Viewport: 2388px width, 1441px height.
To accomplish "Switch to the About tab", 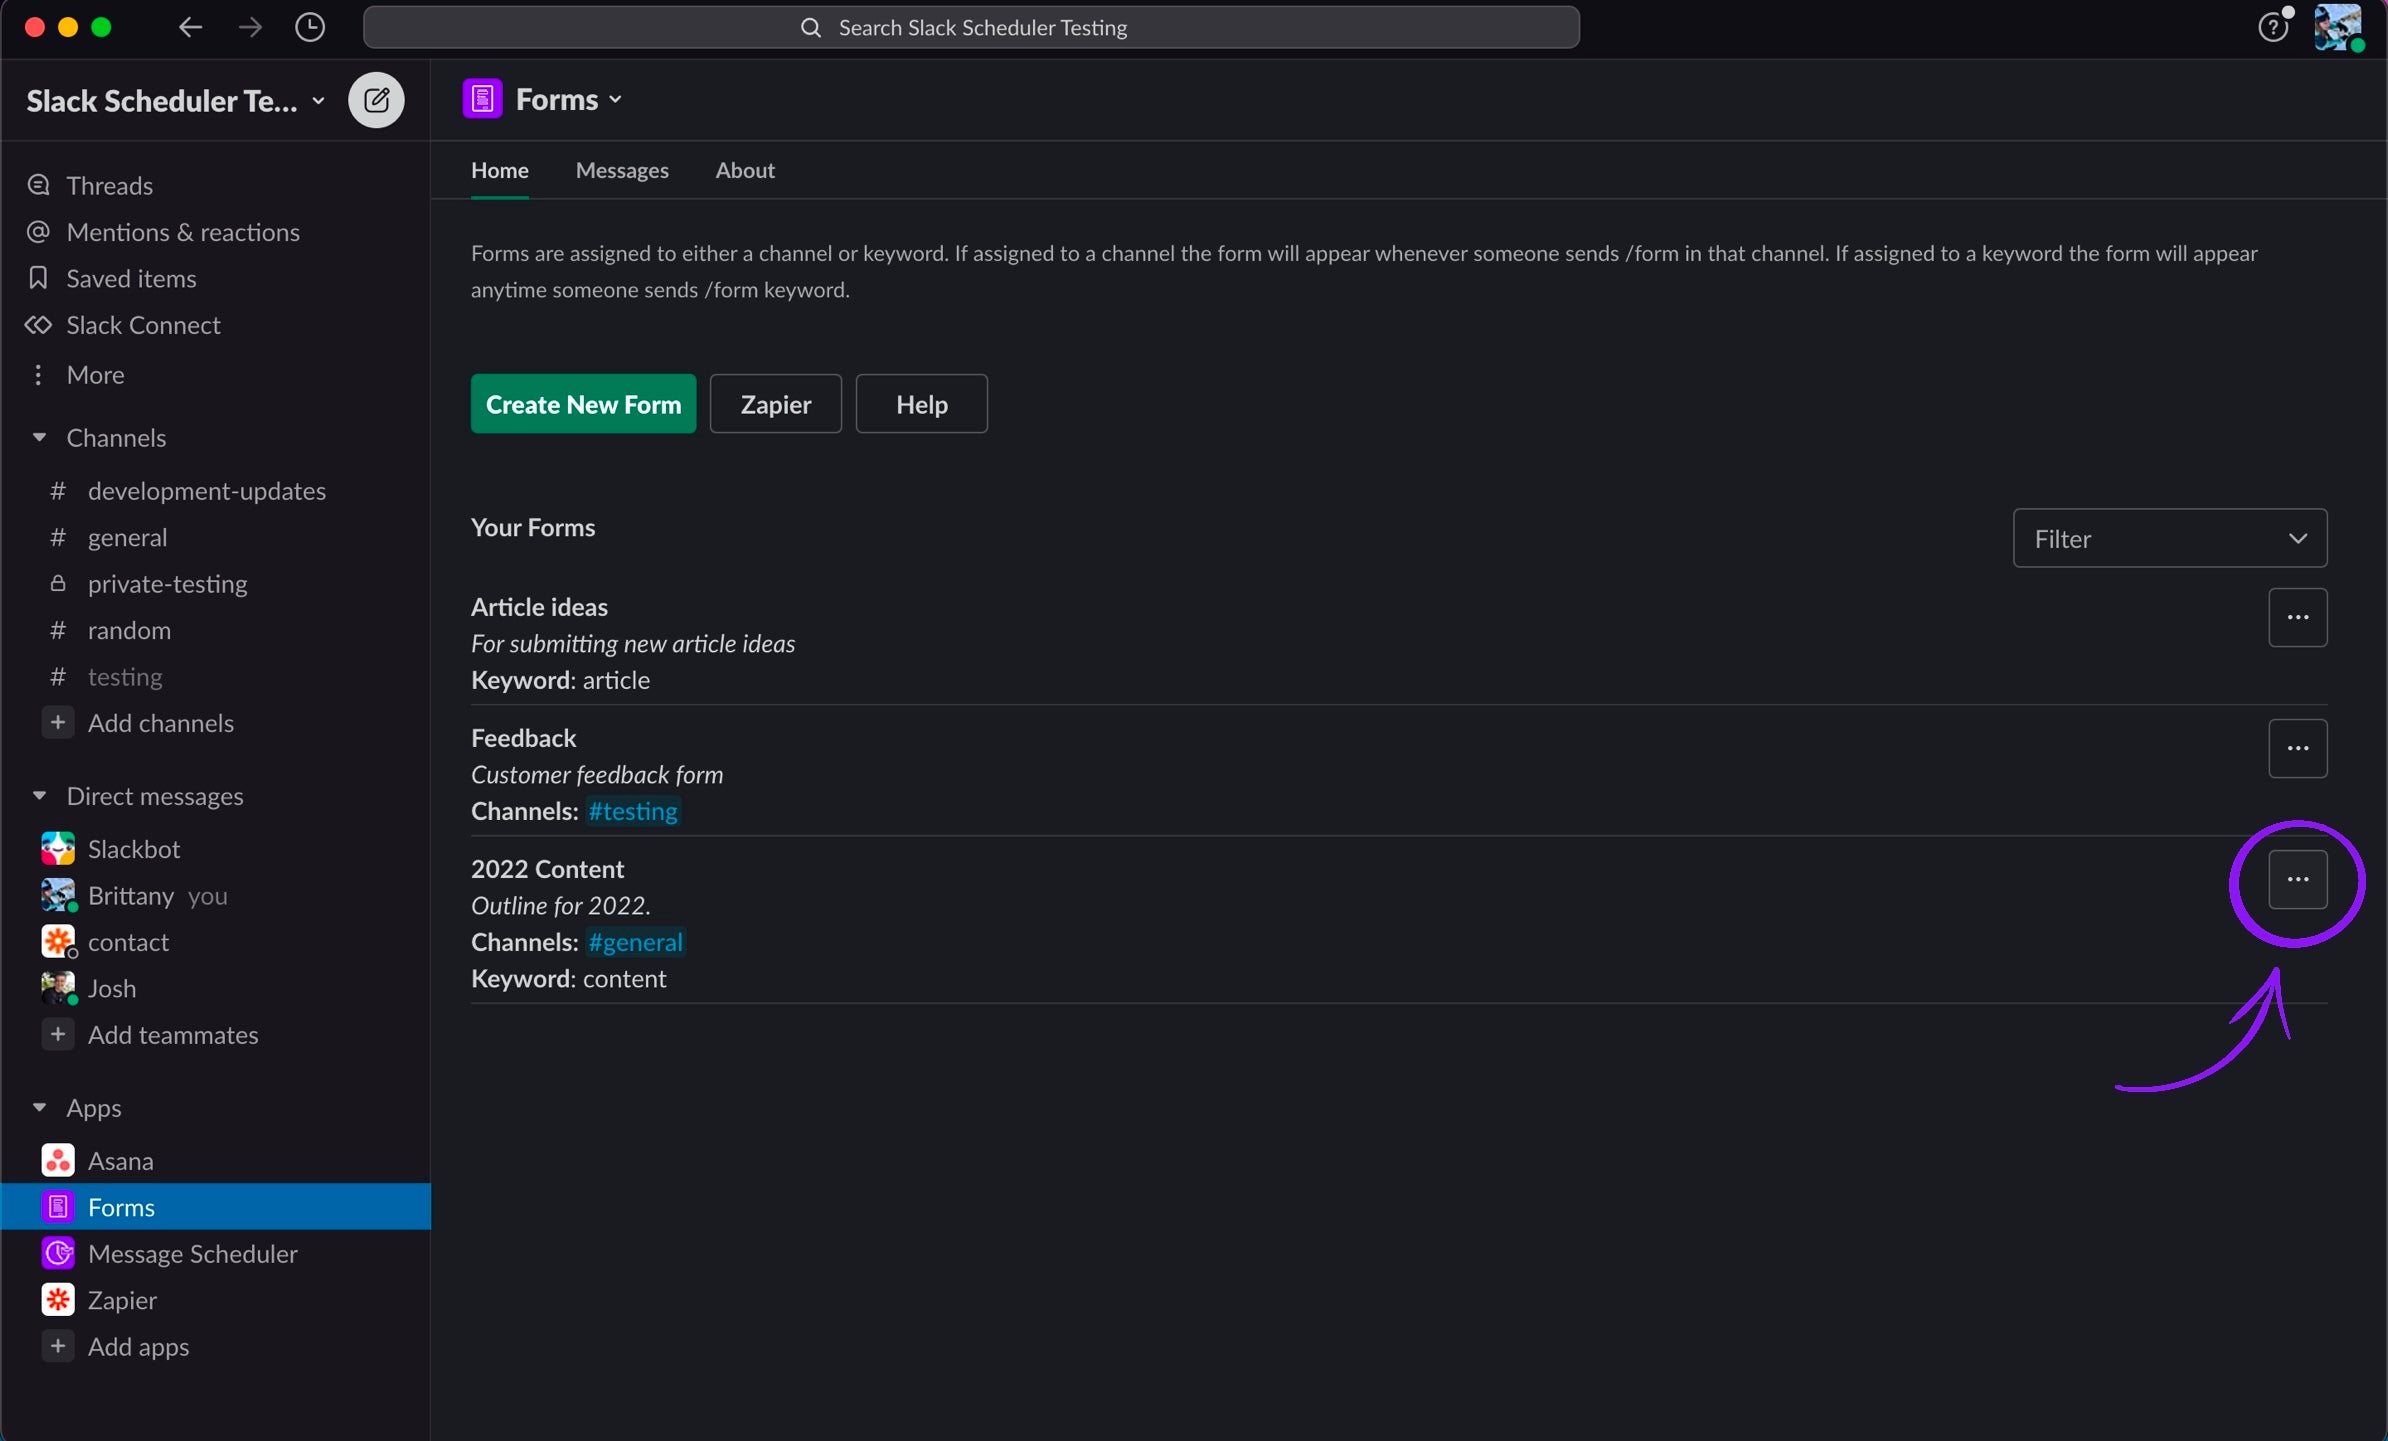I will tap(745, 170).
